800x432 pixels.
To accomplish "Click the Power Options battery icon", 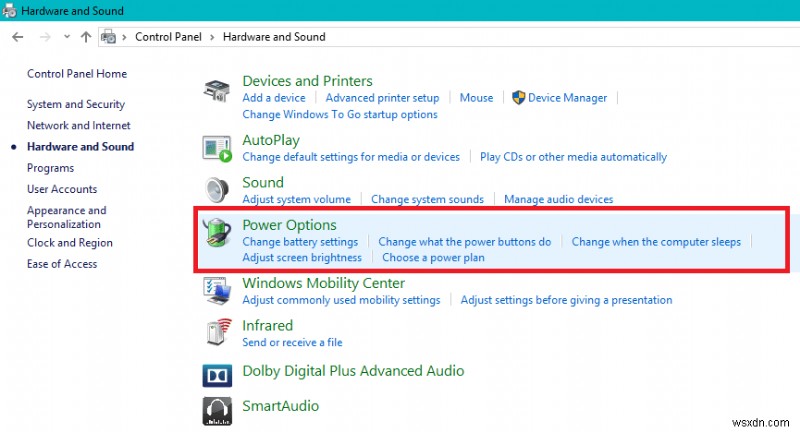I will tap(217, 235).
